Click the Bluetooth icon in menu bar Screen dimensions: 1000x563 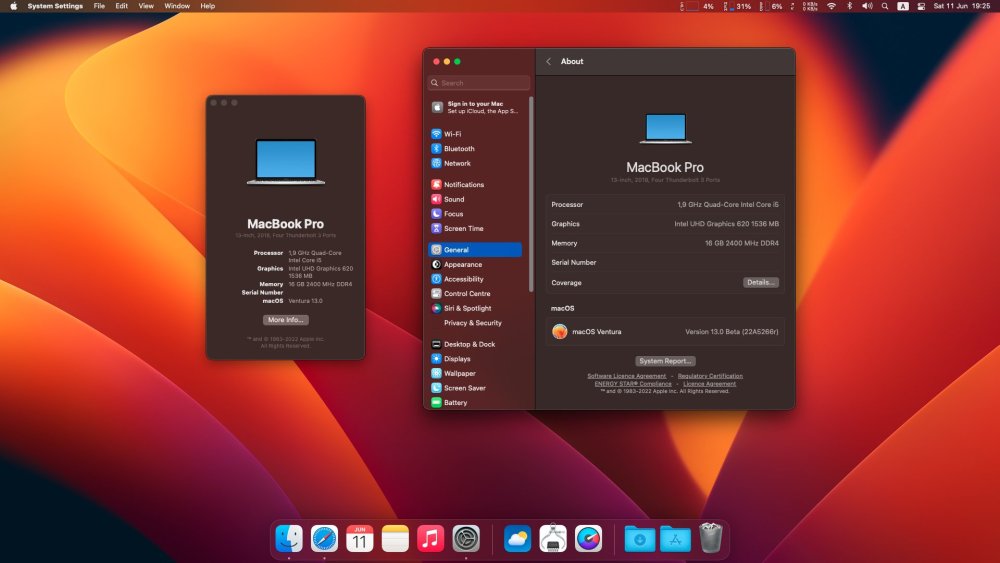click(x=849, y=6)
